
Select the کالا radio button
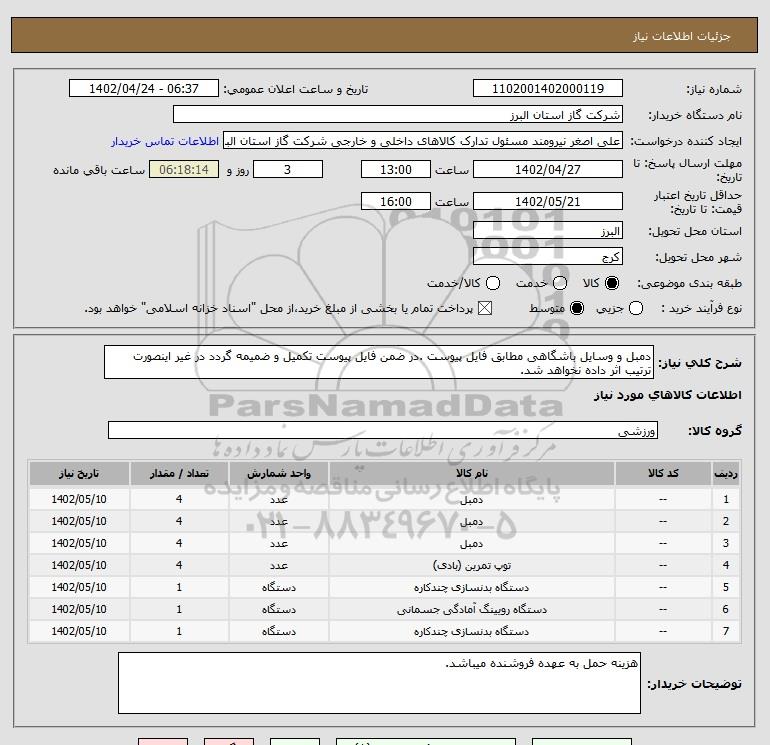tap(612, 283)
